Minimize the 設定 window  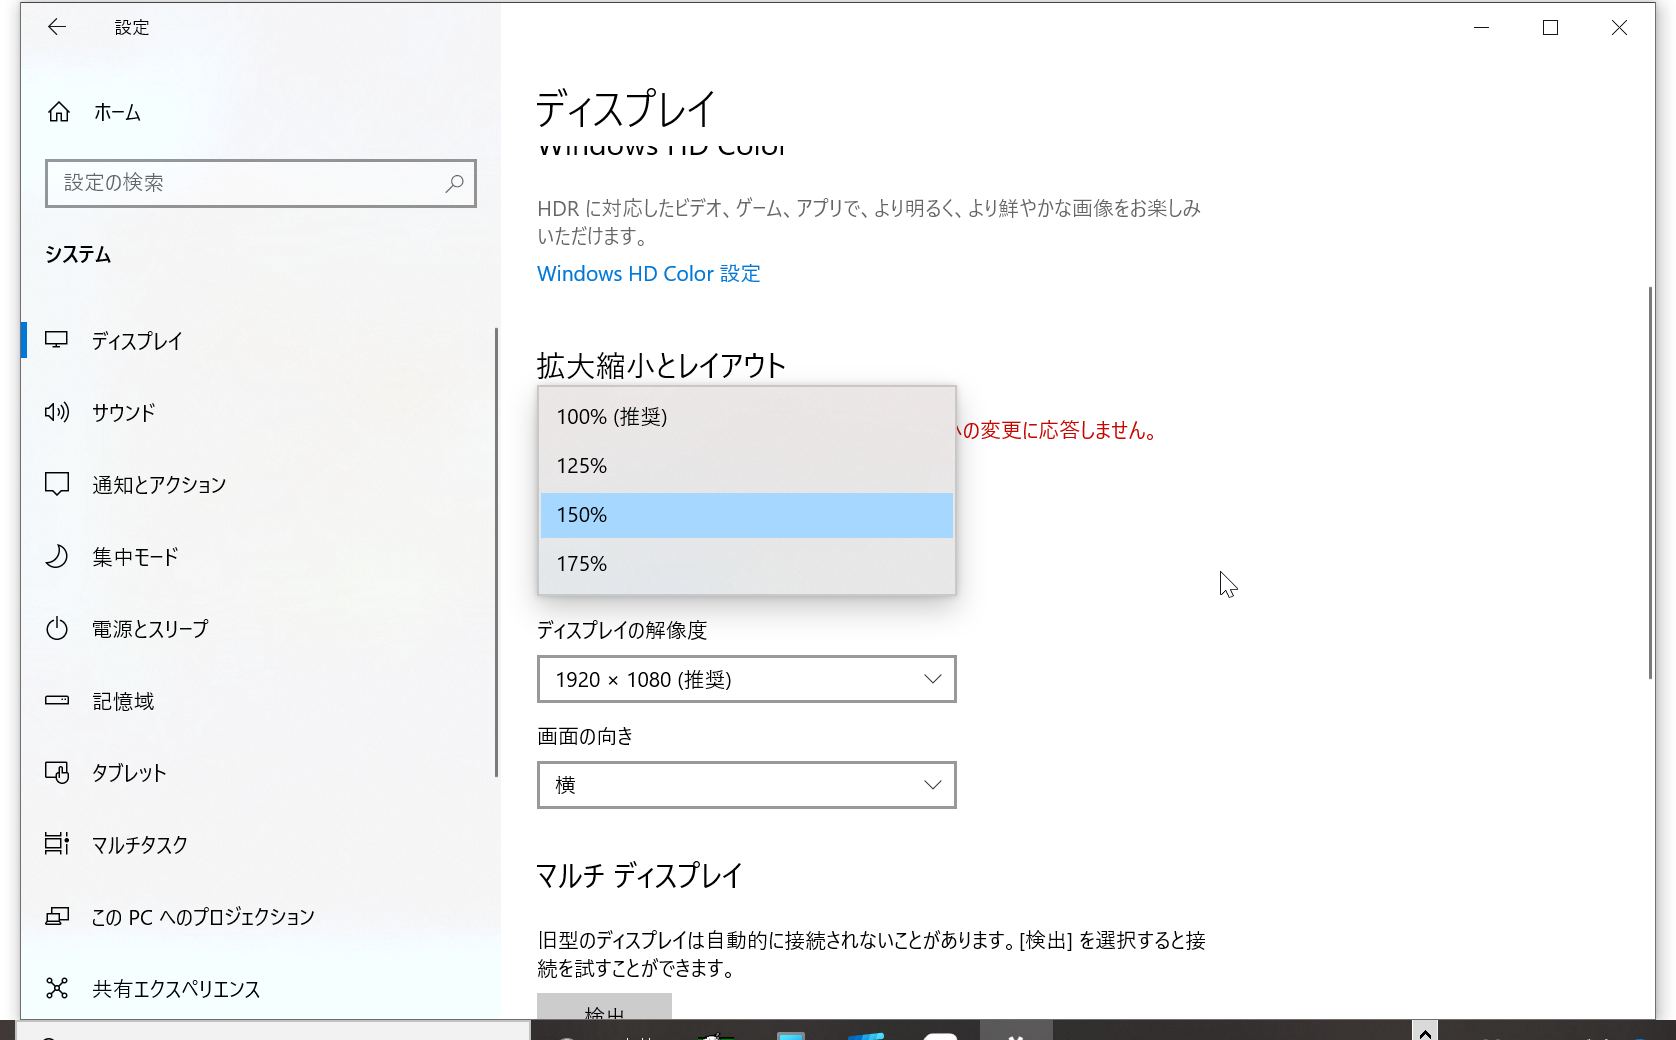tap(1482, 28)
